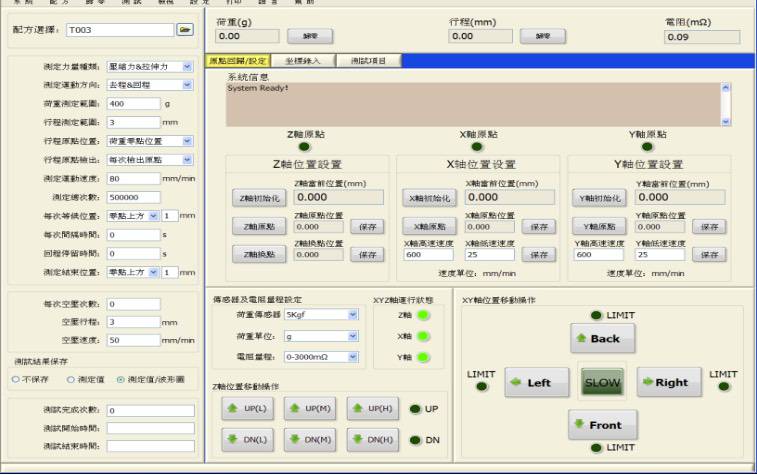Click the Y軸原點 button
Viewport: 757px width, 475px height.
point(600,226)
